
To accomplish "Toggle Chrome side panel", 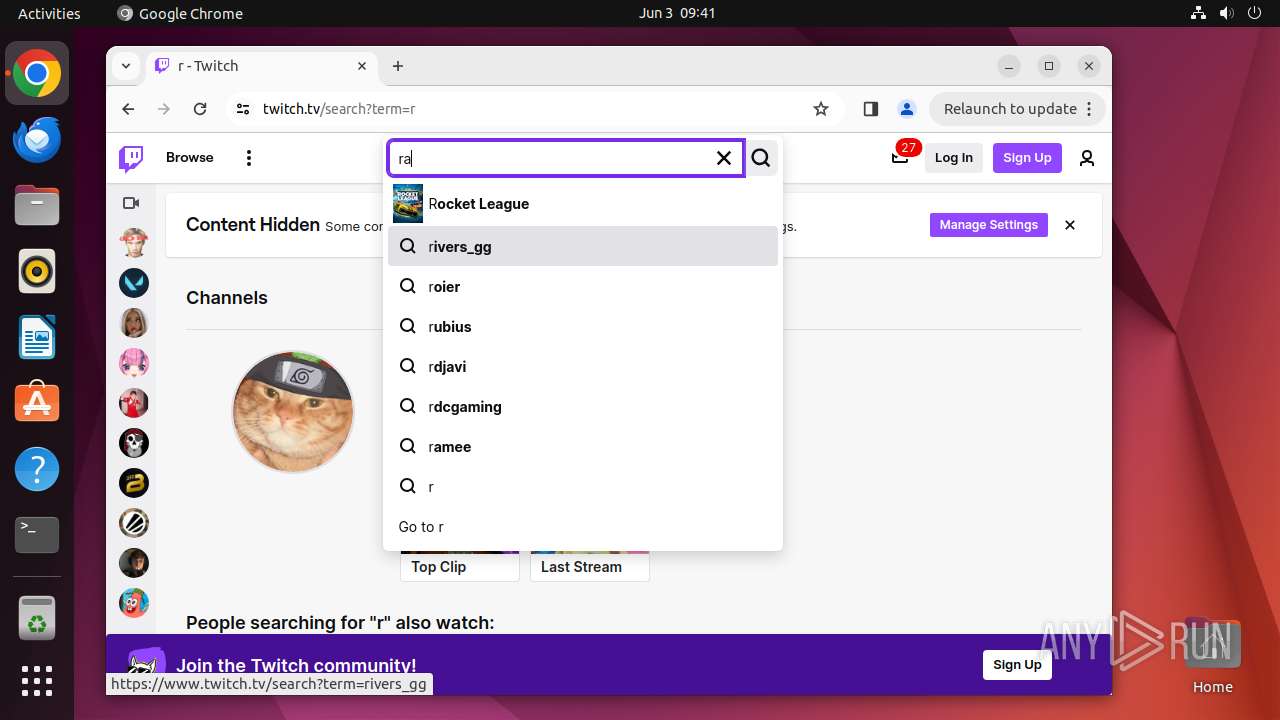I will pos(870,109).
